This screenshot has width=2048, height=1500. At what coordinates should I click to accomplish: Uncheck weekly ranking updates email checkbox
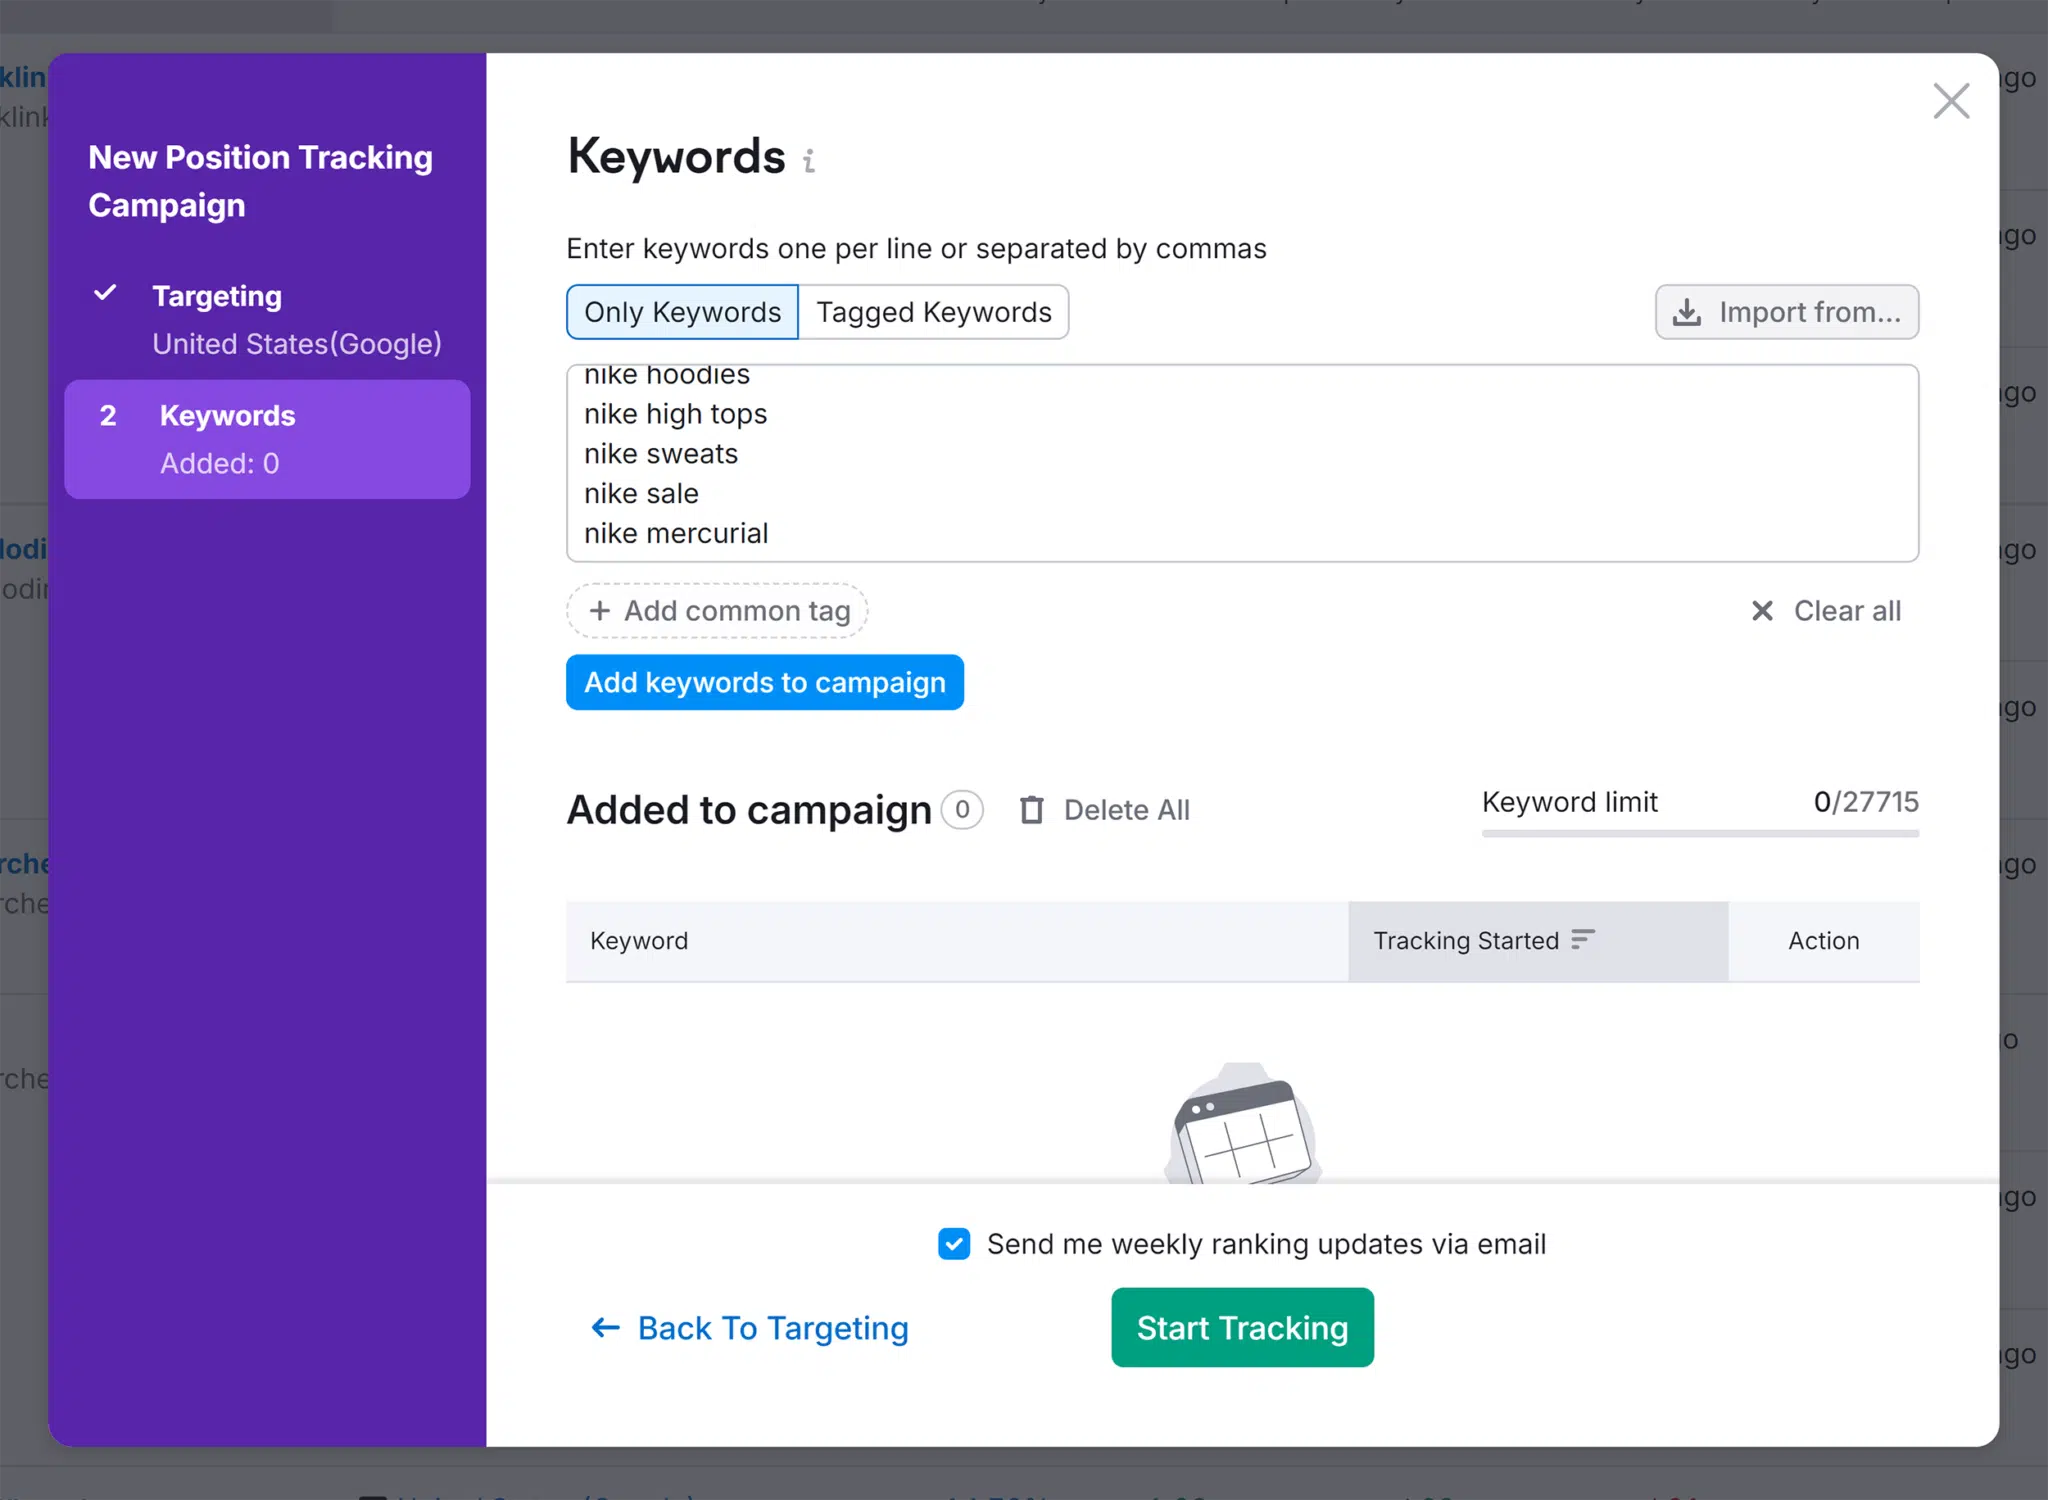click(x=953, y=1244)
